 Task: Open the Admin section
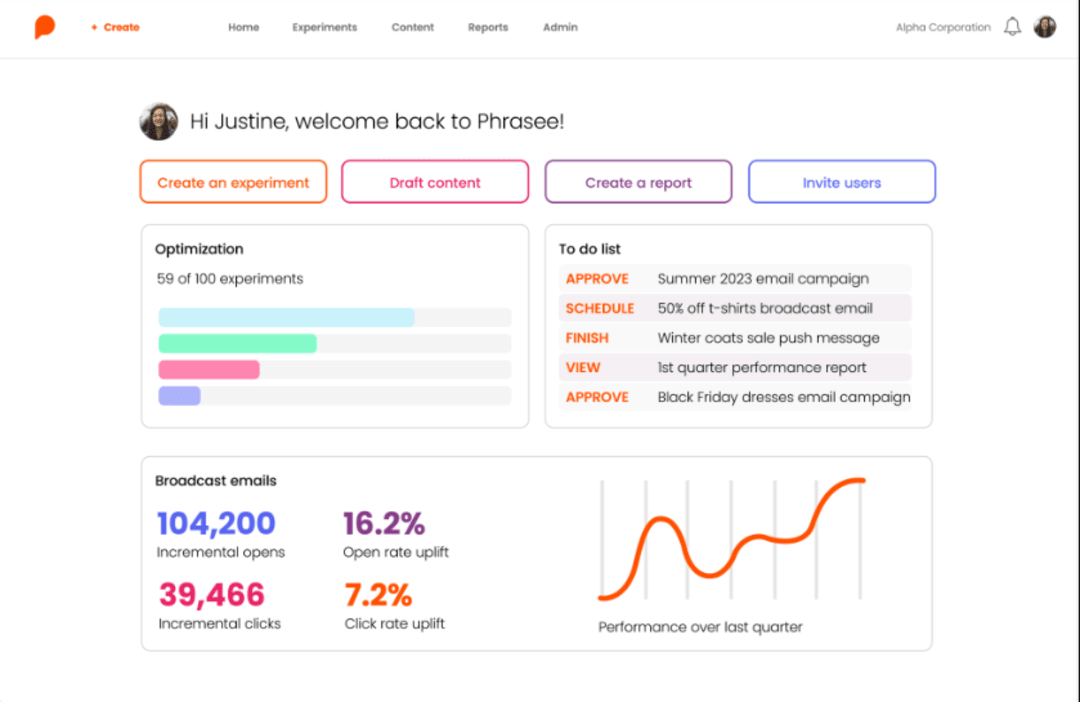click(560, 27)
